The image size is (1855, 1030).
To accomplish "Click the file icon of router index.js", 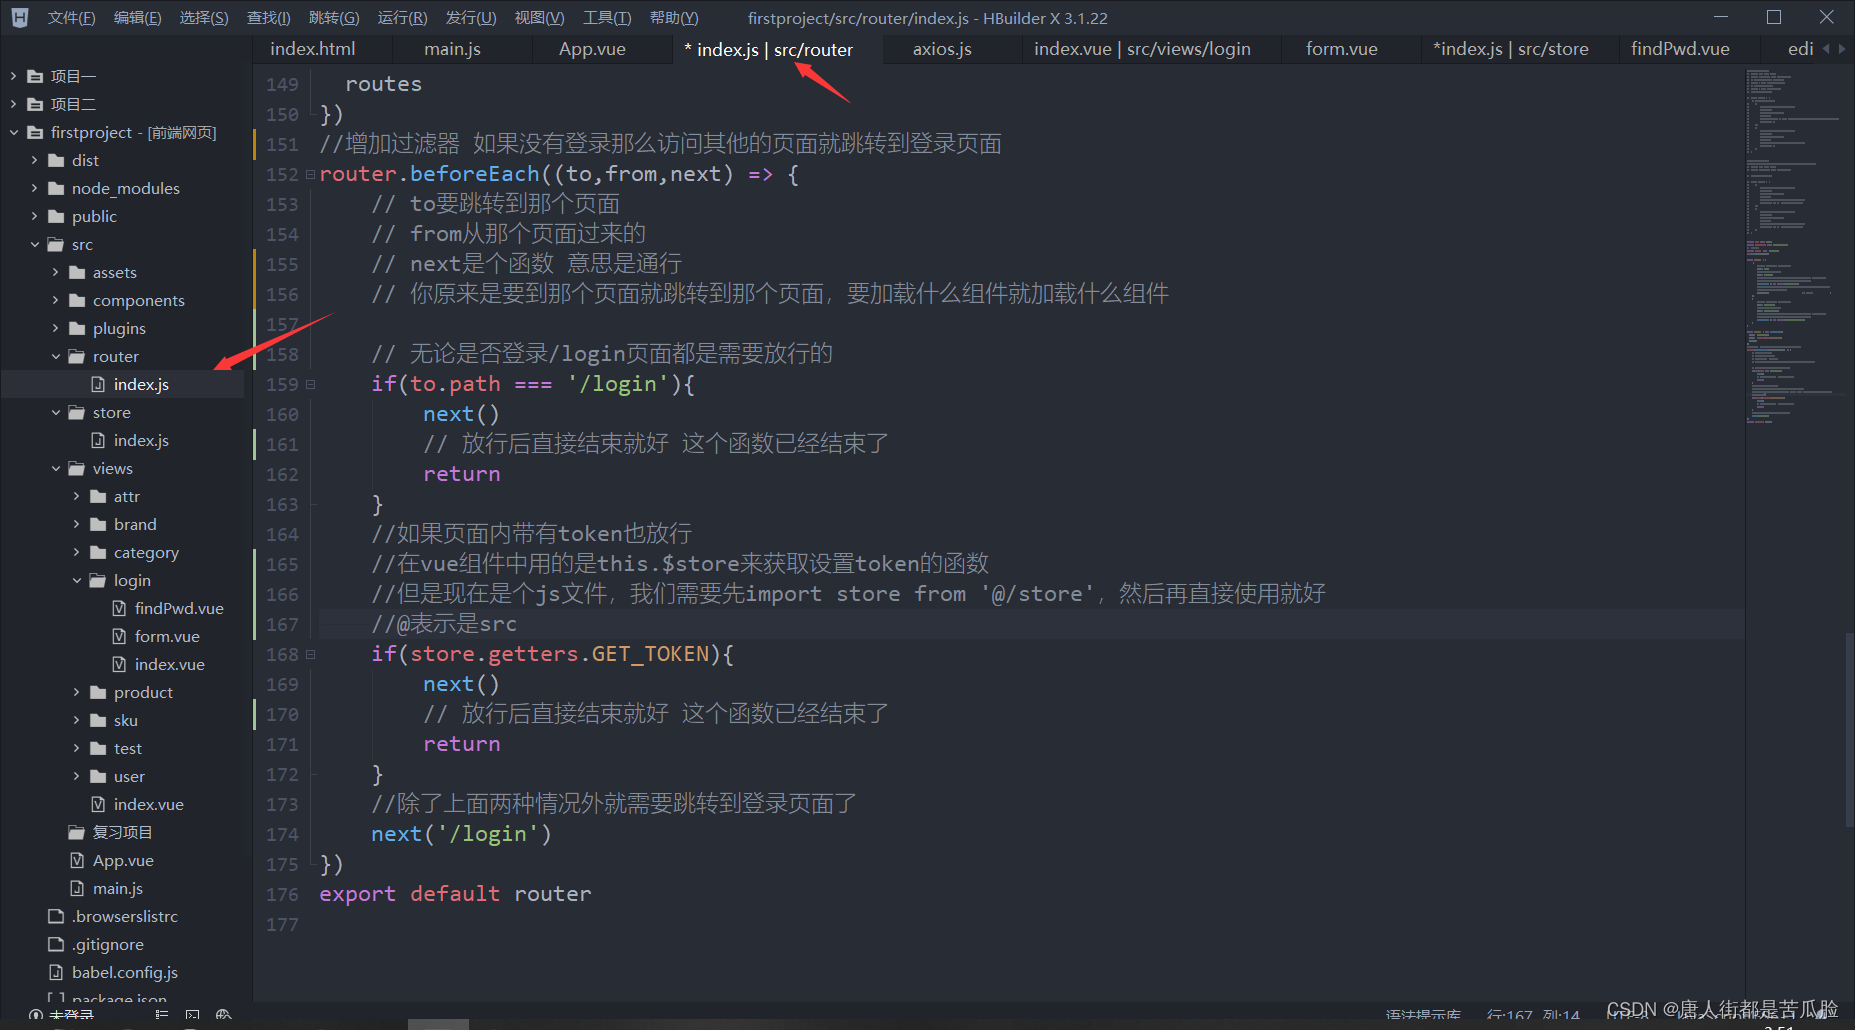I will (98, 384).
